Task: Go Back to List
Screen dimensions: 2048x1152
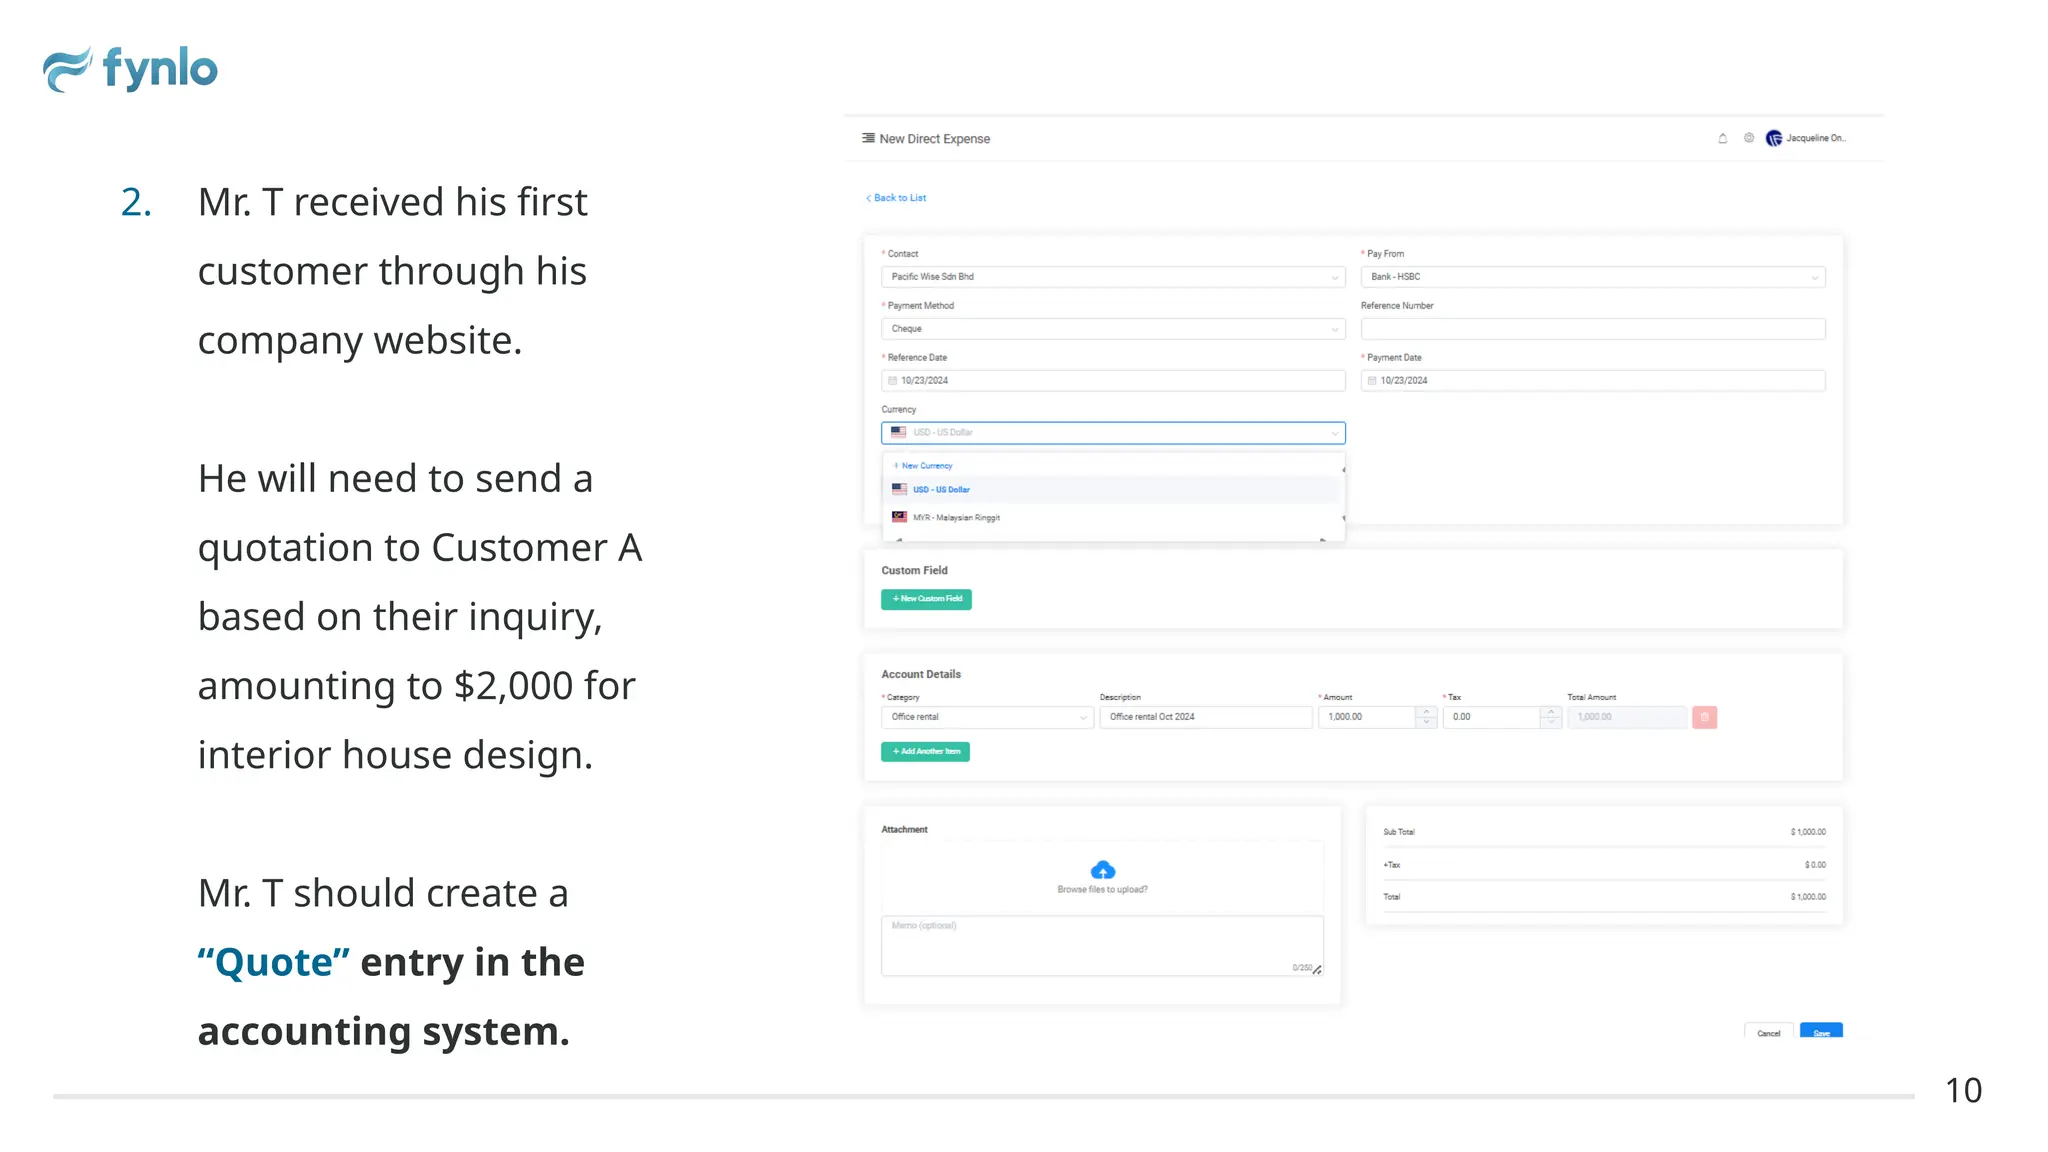Action: [897, 198]
